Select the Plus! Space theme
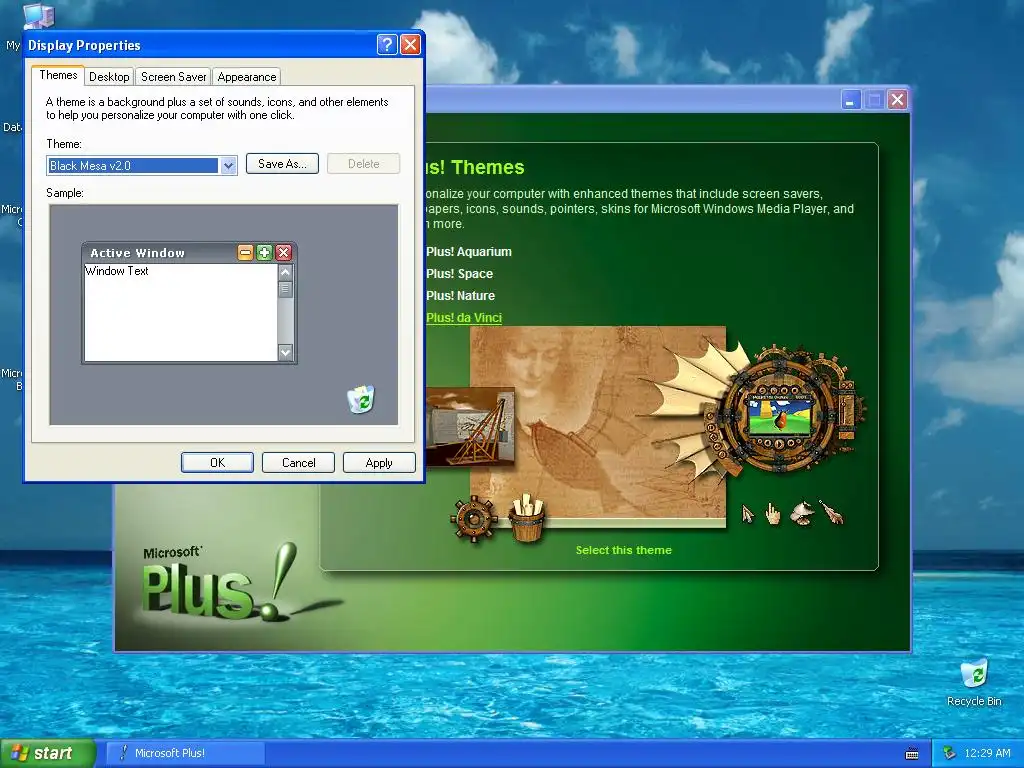This screenshot has height=768, width=1024. 460,274
